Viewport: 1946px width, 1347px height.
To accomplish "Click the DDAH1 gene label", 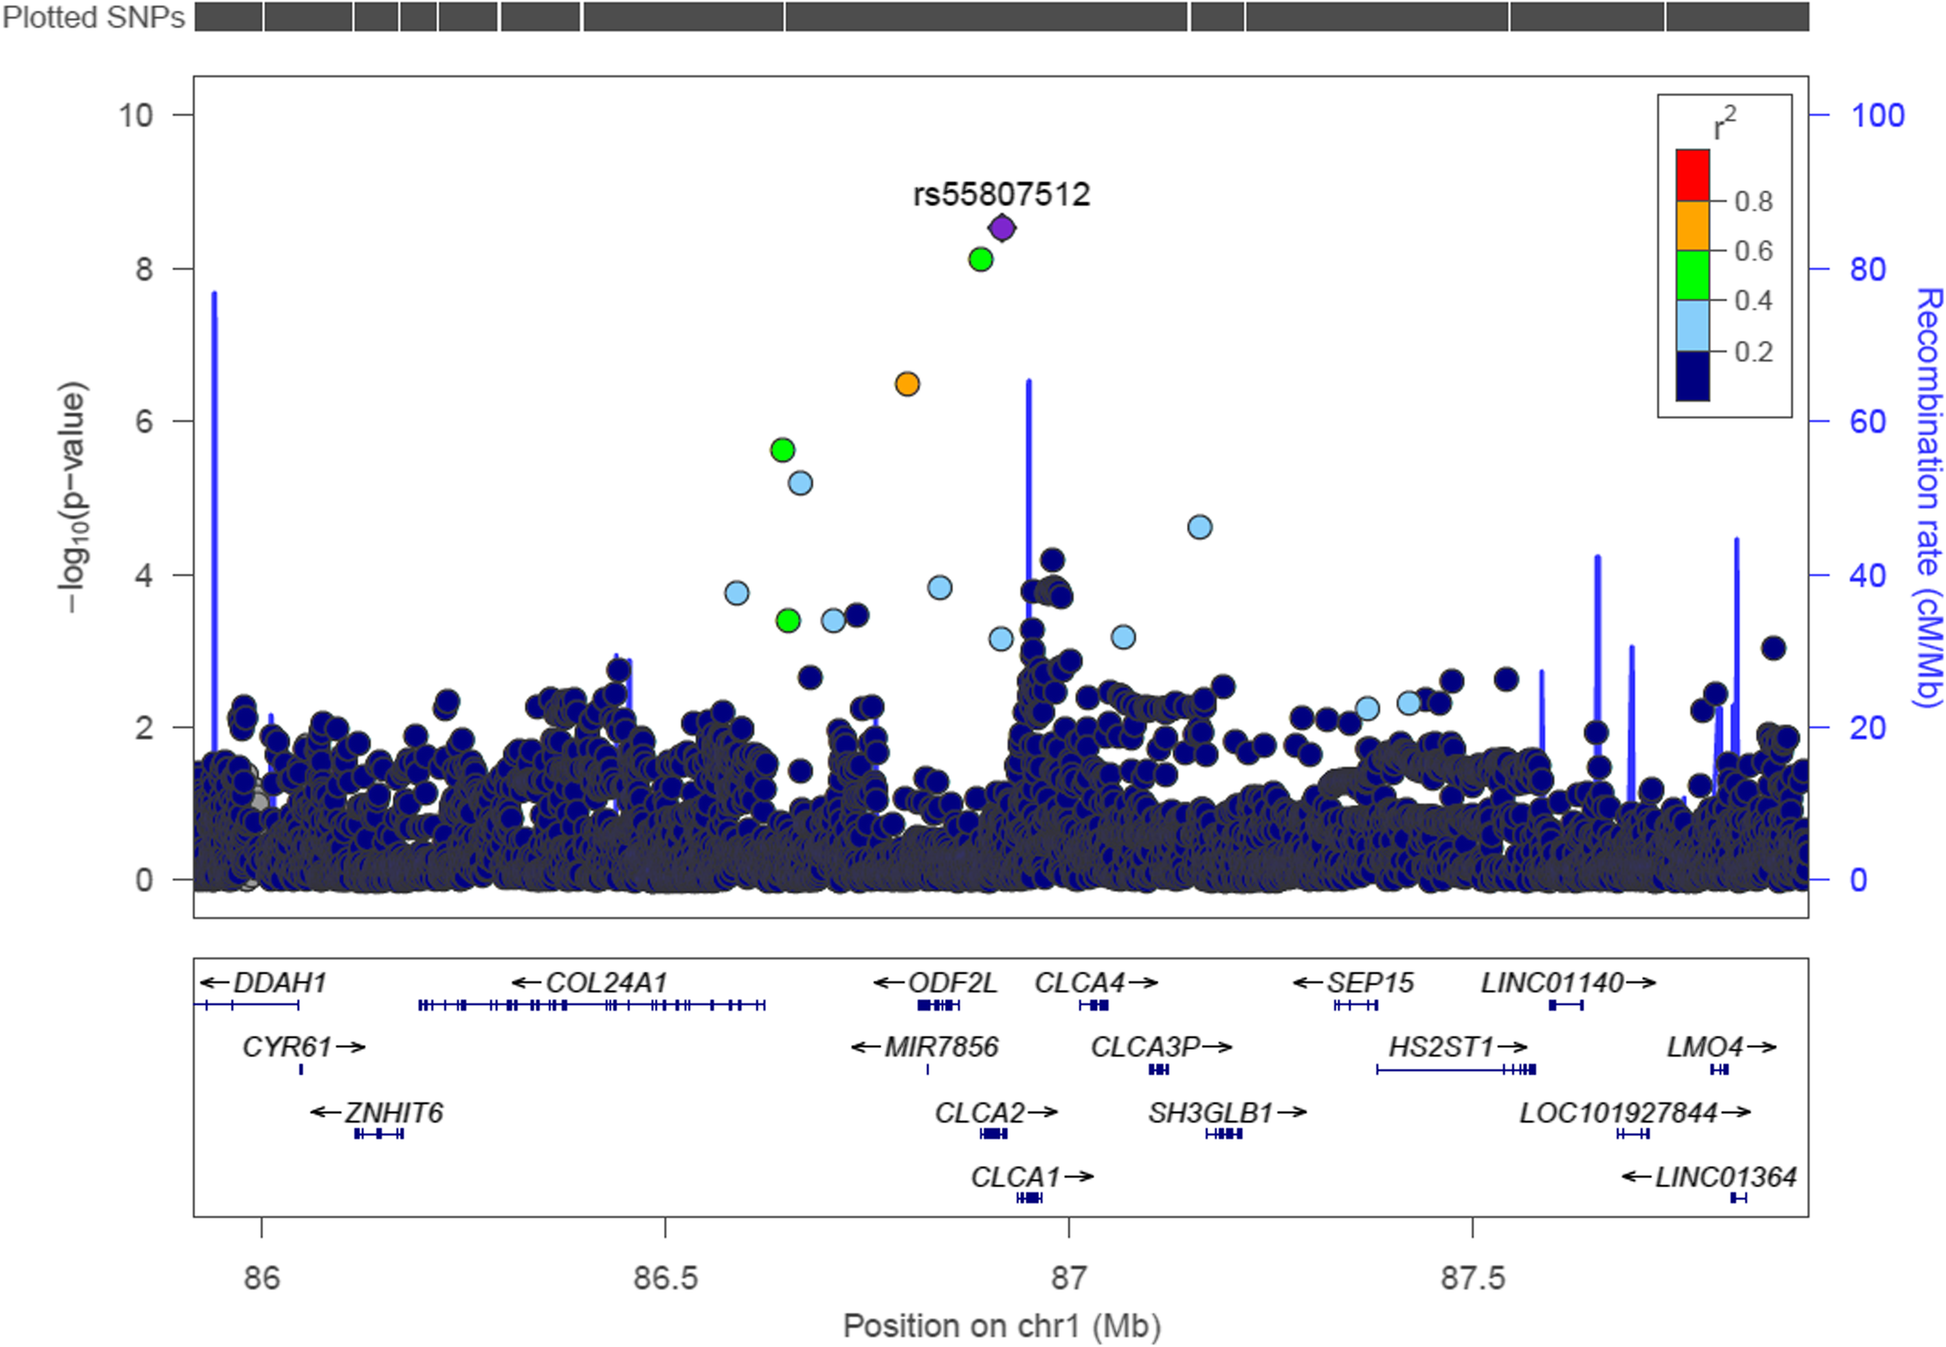I will (279, 983).
